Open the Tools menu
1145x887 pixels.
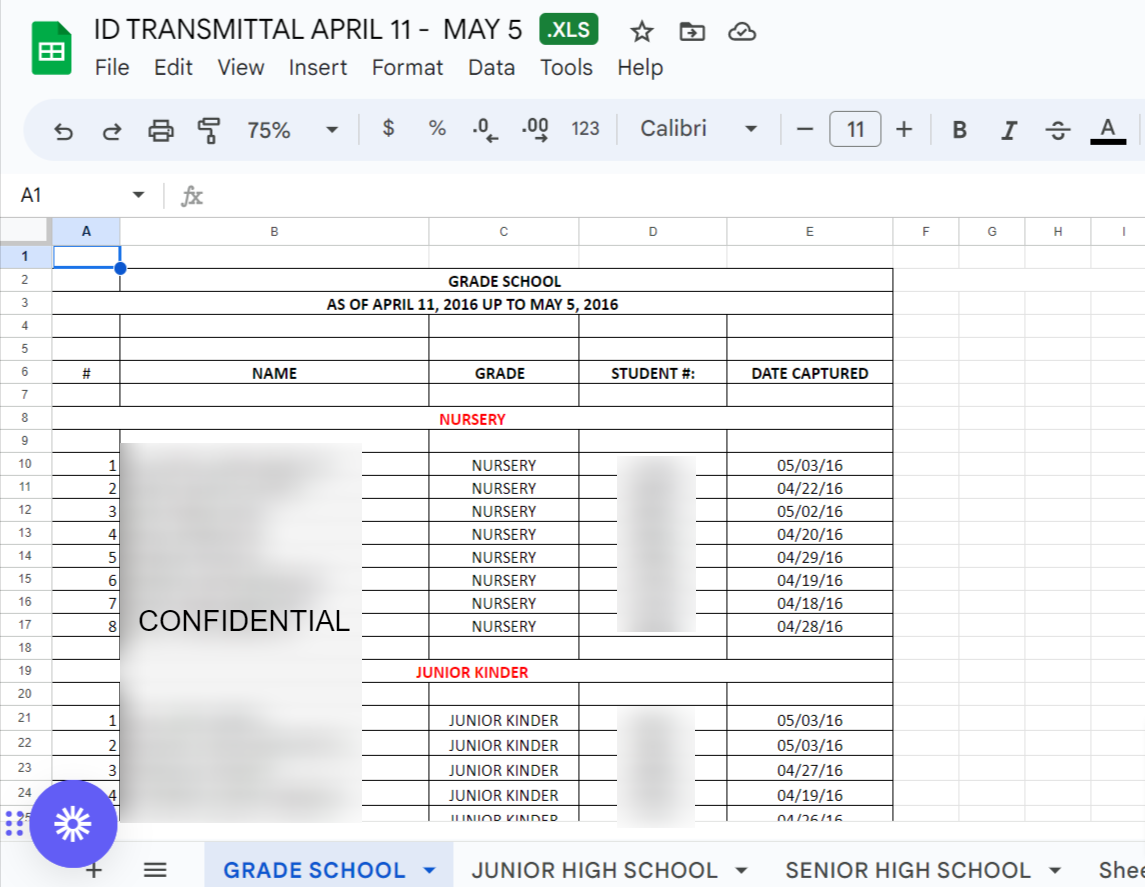point(566,67)
